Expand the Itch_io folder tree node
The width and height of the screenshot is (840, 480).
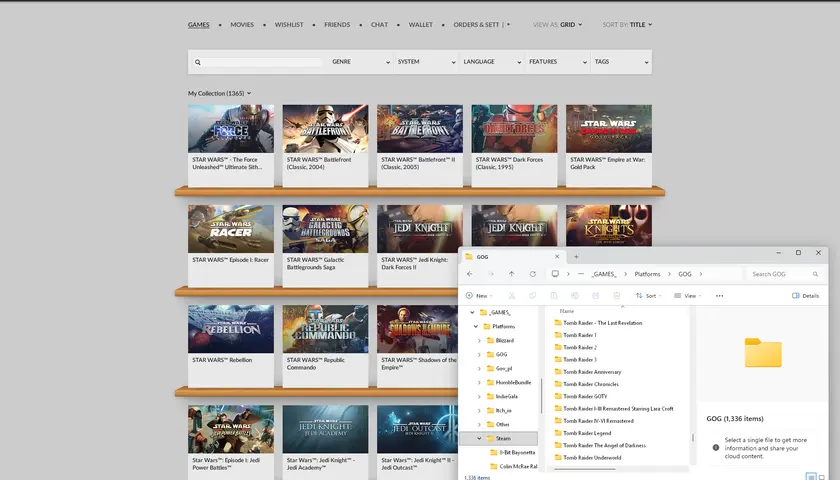tap(479, 410)
